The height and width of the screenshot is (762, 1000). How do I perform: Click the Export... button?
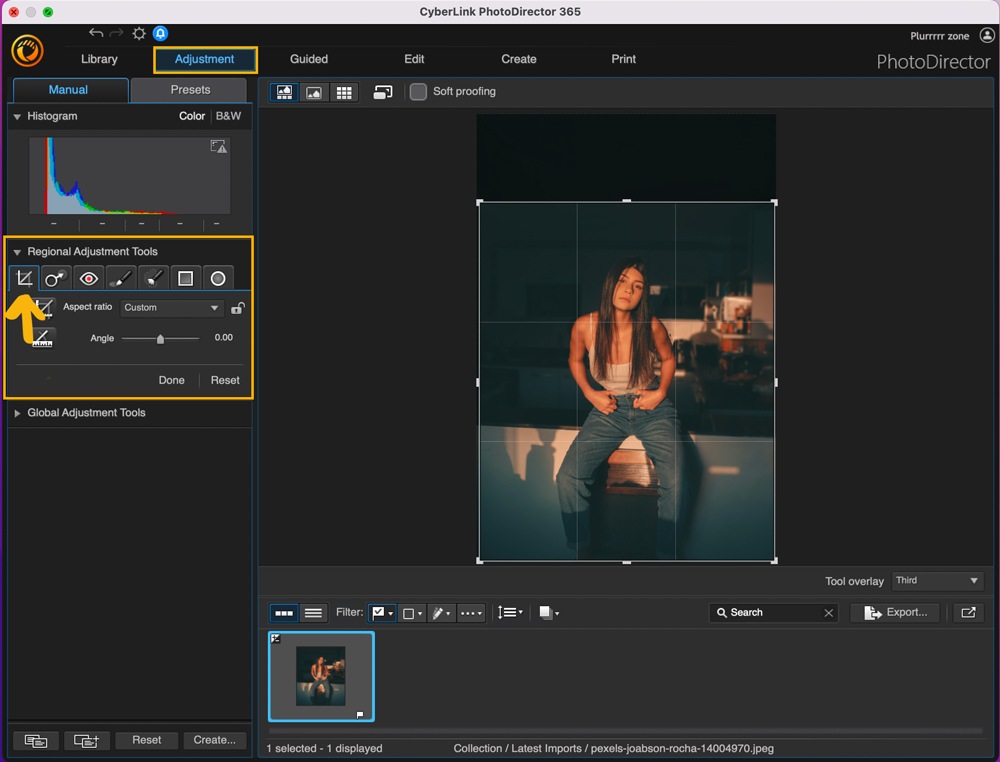pos(896,613)
